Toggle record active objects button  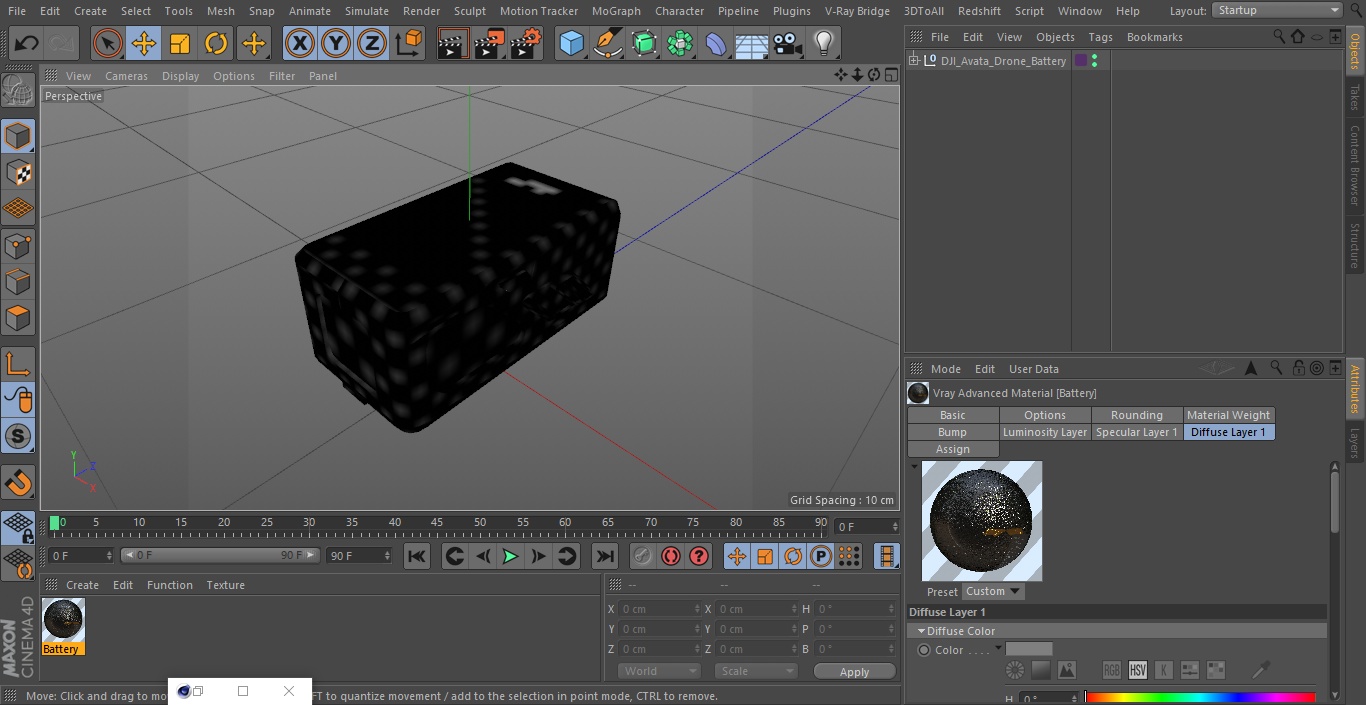click(x=671, y=556)
